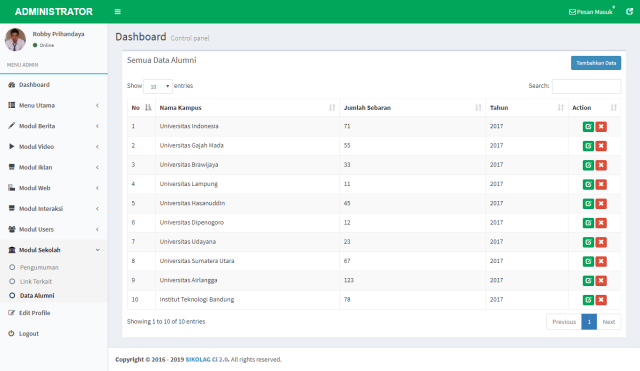Click green edit icon for Universitas Airlangga
The height and width of the screenshot is (371, 640).
point(588,280)
